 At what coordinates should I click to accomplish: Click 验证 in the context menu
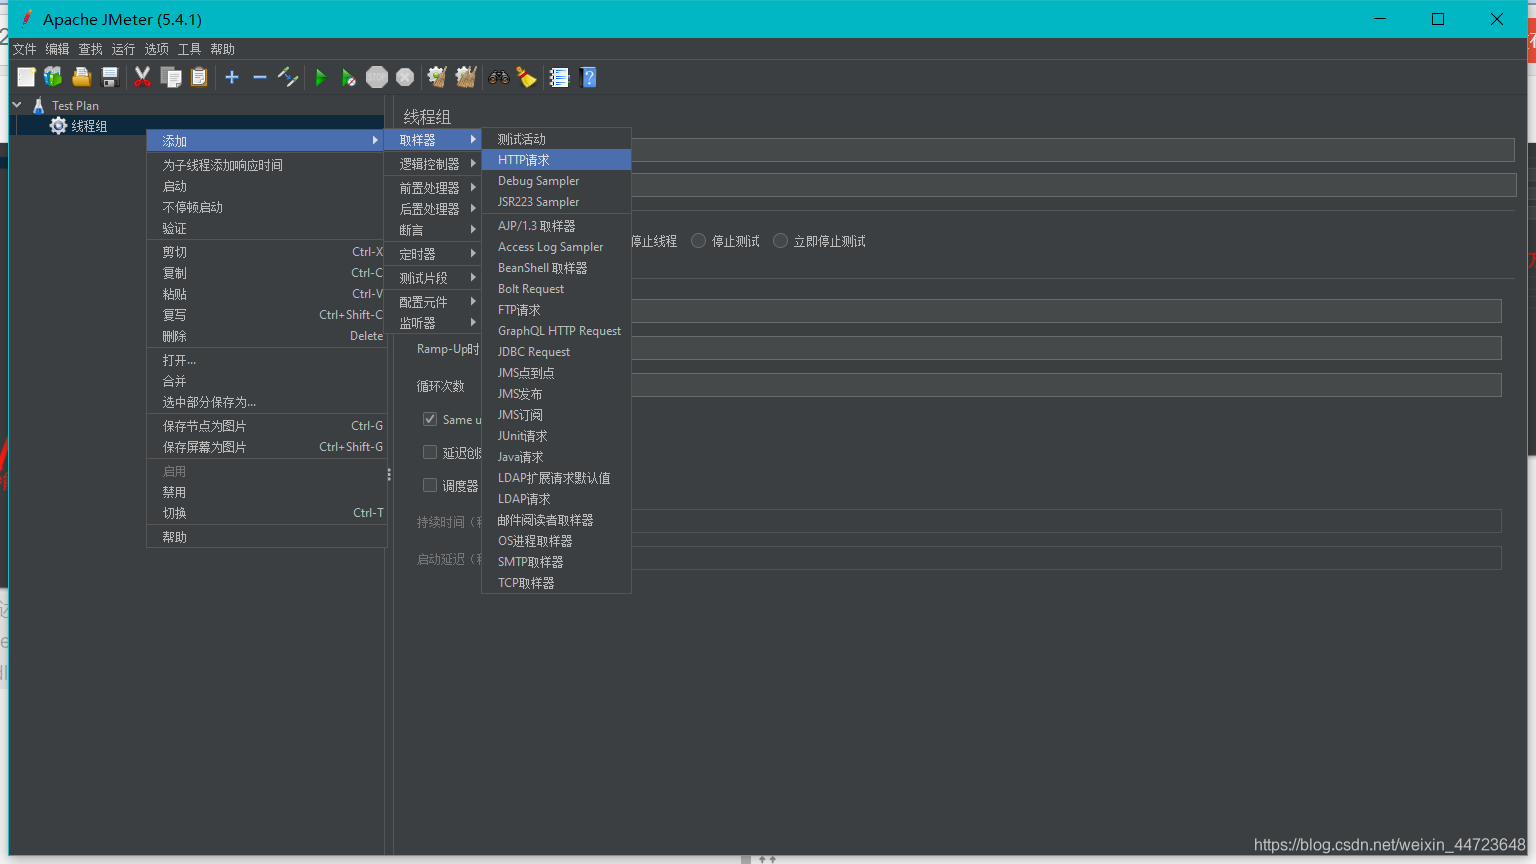[265, 228]
